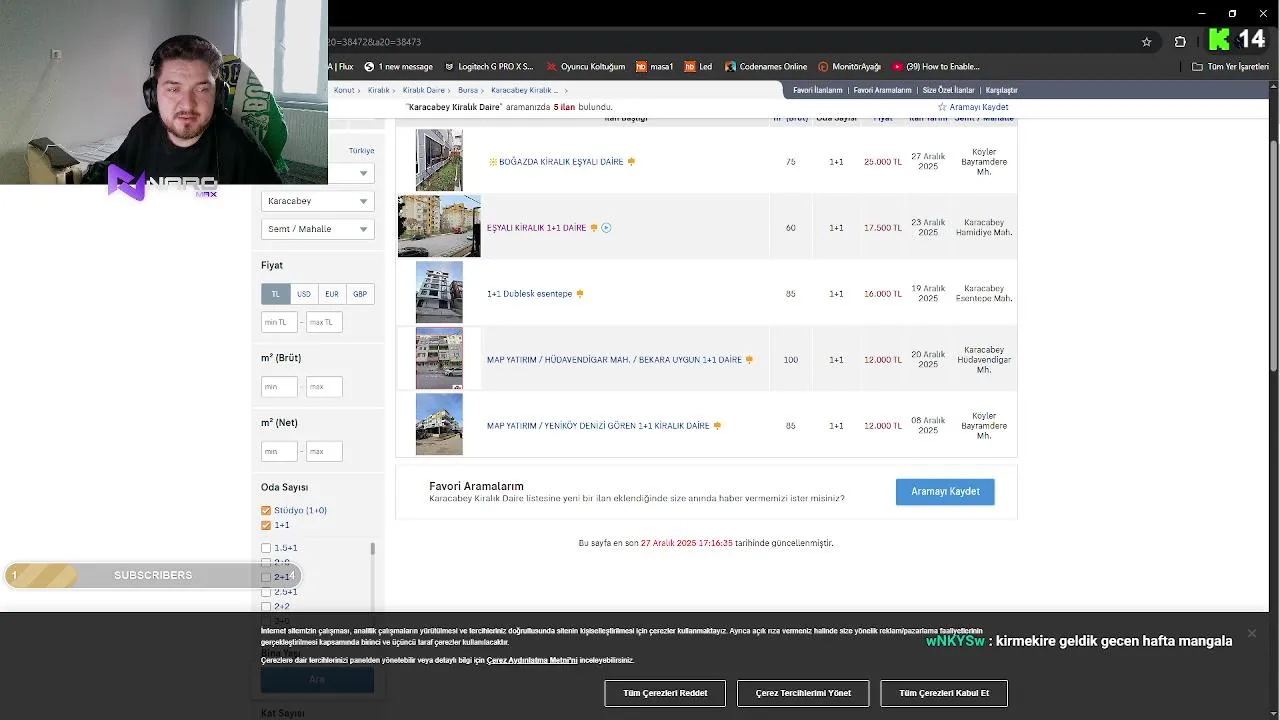This screenshot has width=1280, height=720.
Task: Click video play icon on EŞYALI KİRALIK listing
Action: click(606, 228)
